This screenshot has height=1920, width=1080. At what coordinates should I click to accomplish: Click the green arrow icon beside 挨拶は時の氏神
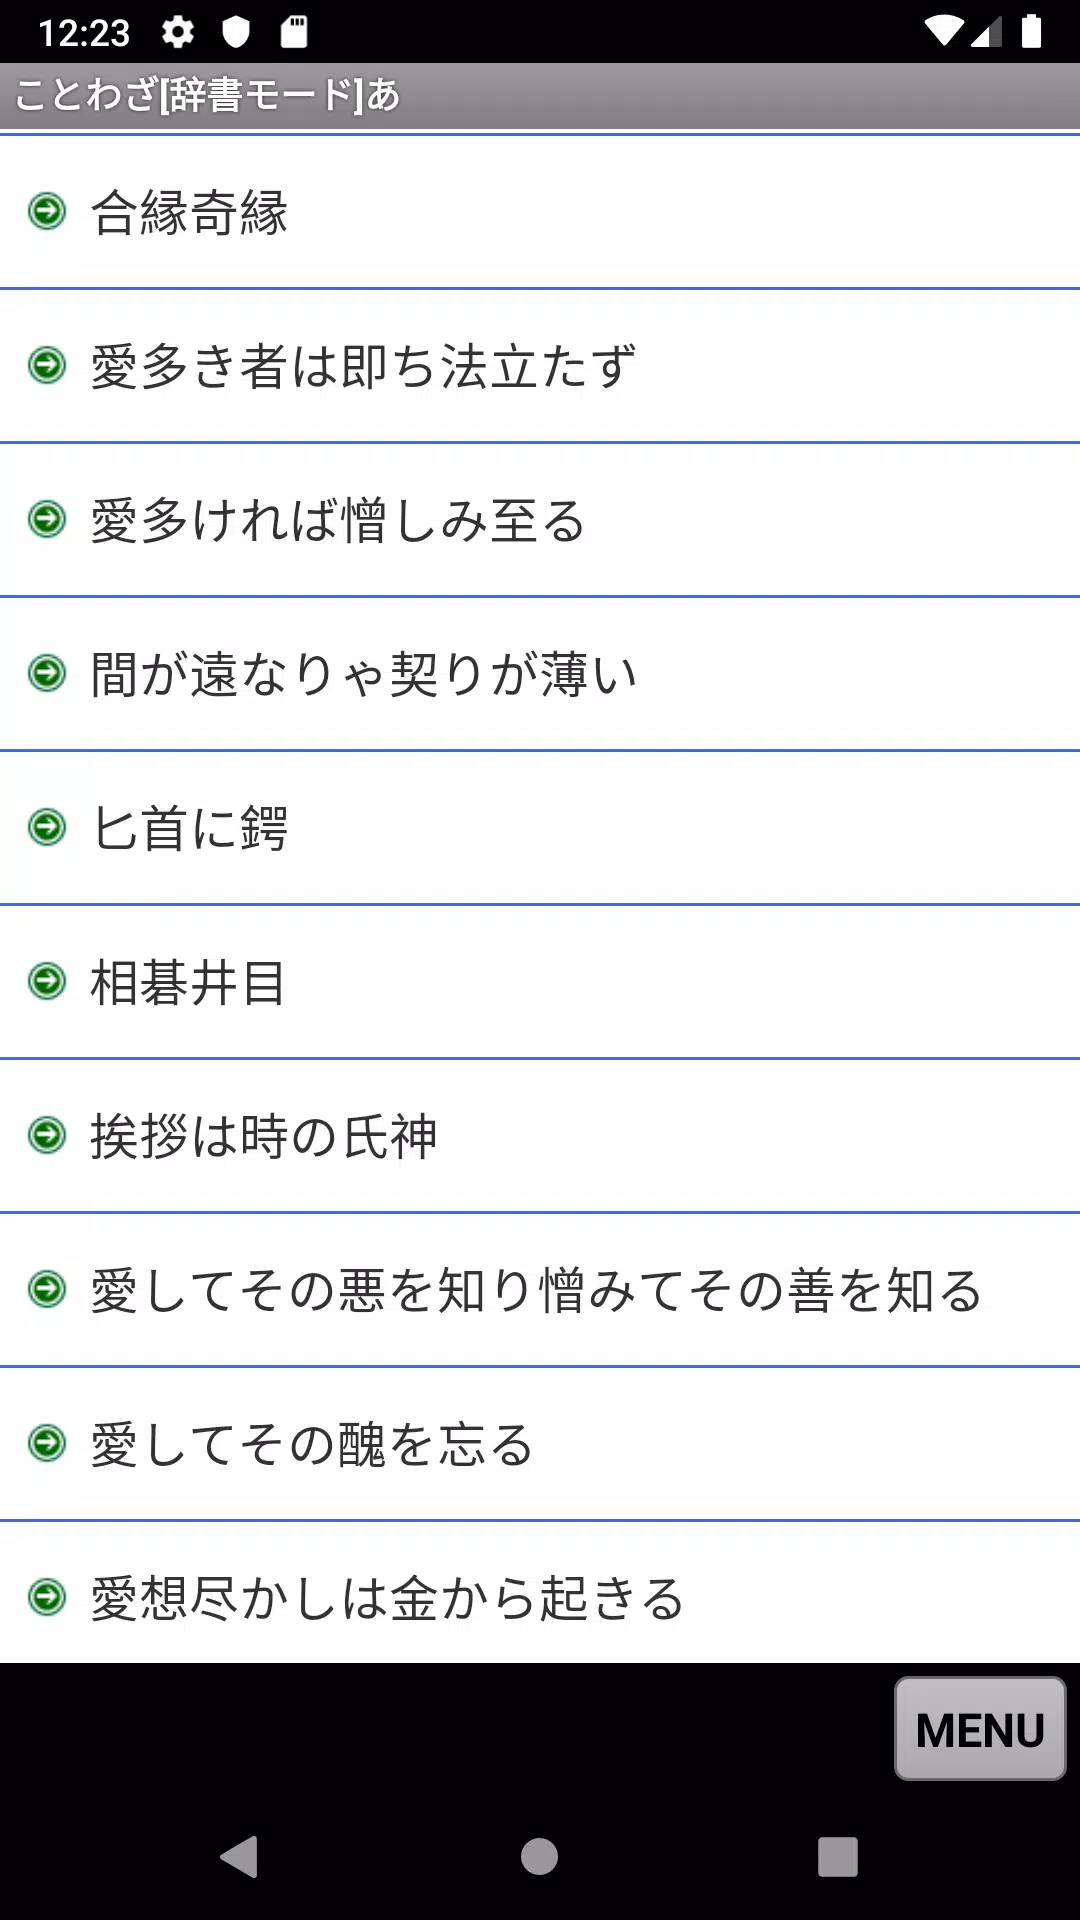click(x=47, y=1135)
